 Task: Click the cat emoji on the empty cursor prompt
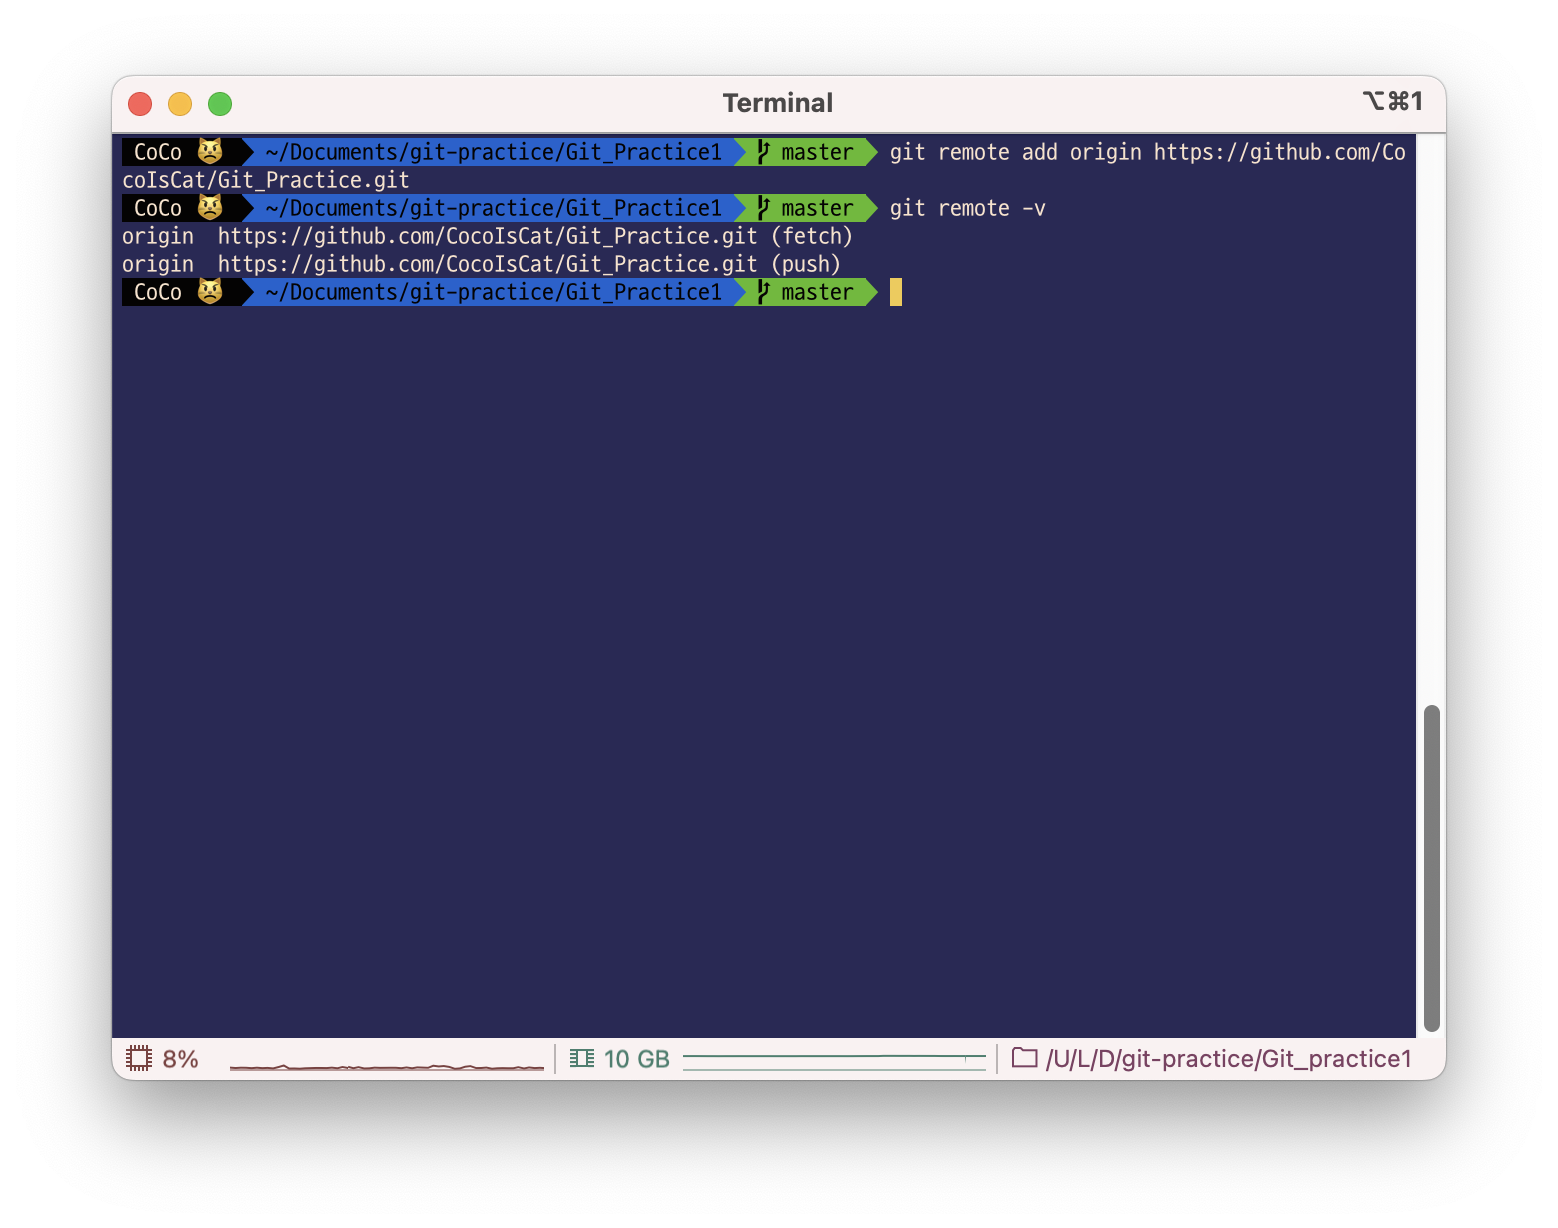(210, 292)
